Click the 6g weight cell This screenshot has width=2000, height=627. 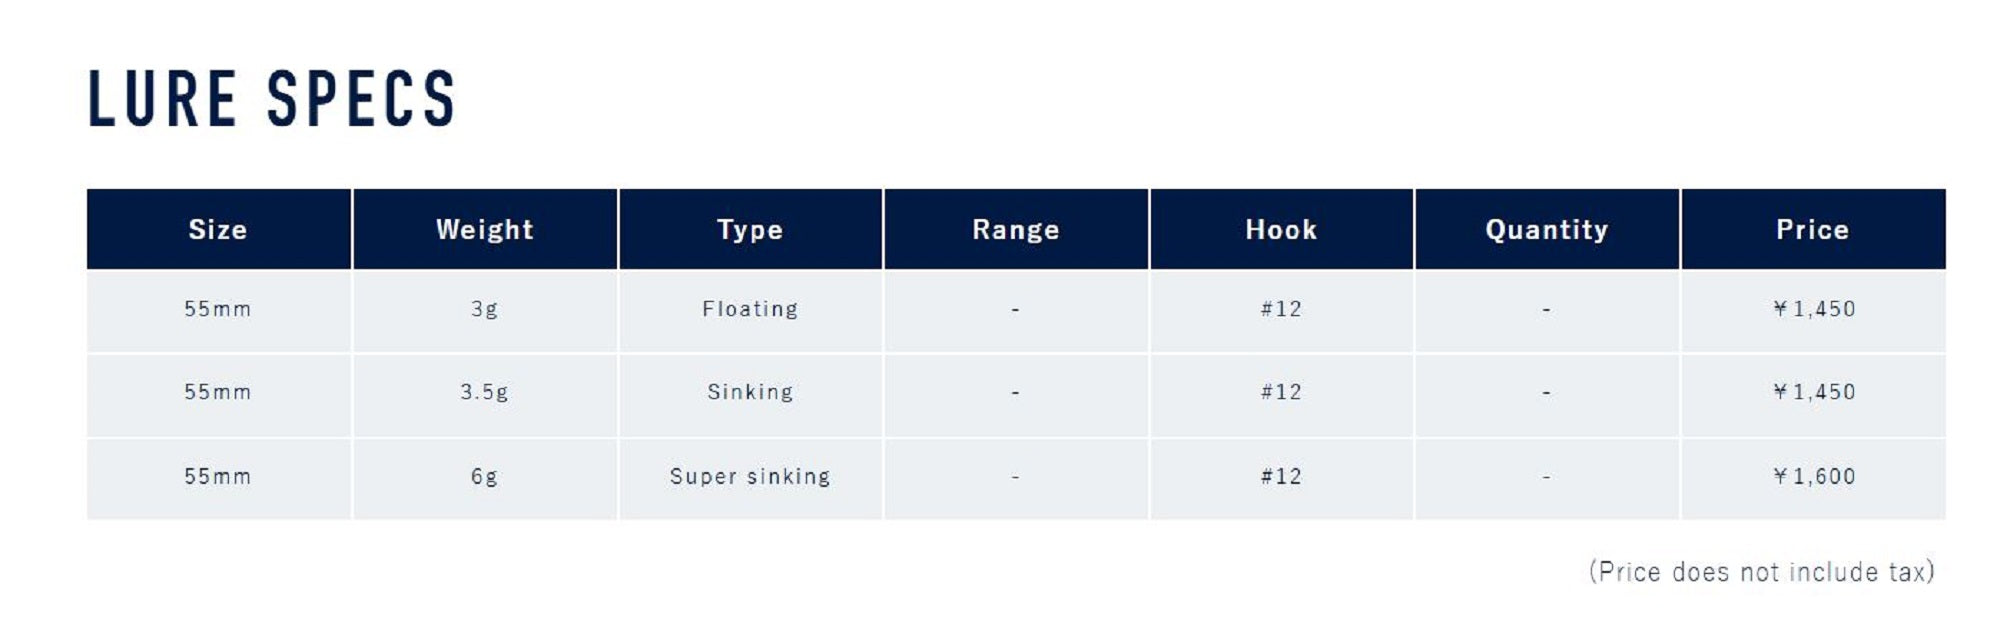coord(485,477)
